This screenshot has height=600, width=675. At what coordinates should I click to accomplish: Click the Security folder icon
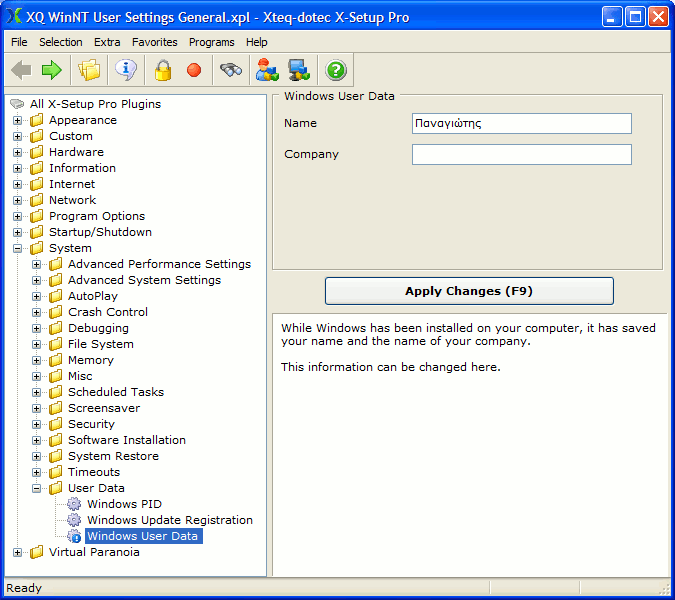coord(56,424)
